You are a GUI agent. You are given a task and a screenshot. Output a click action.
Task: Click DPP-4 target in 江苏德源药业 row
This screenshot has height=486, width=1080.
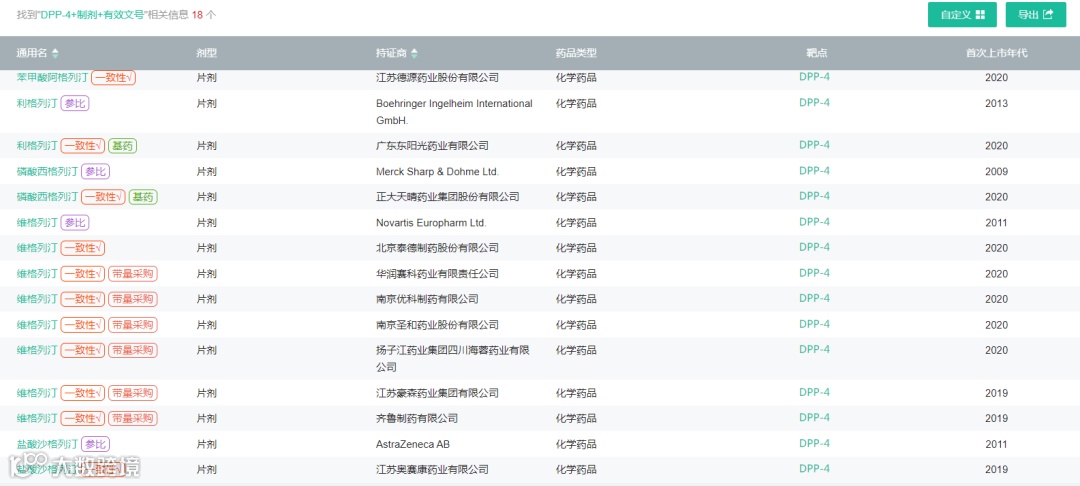[x=814, y=76]
